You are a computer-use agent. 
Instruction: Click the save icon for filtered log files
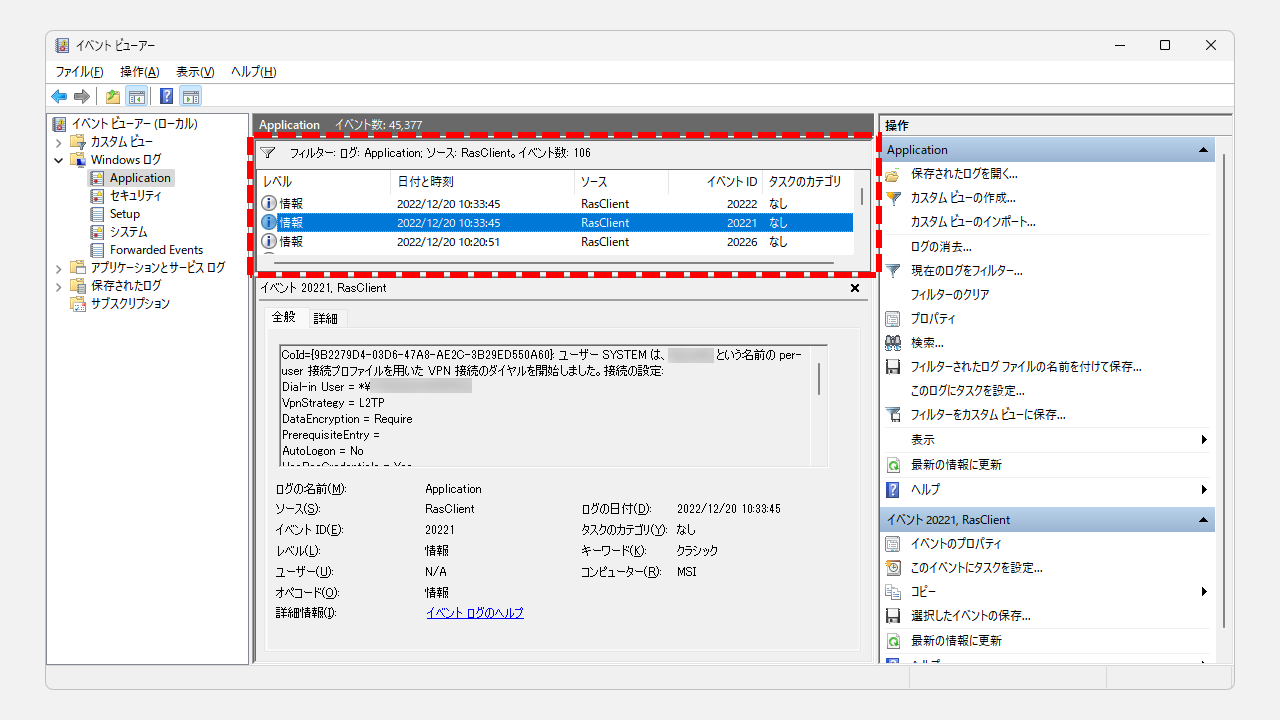(893, 366)
